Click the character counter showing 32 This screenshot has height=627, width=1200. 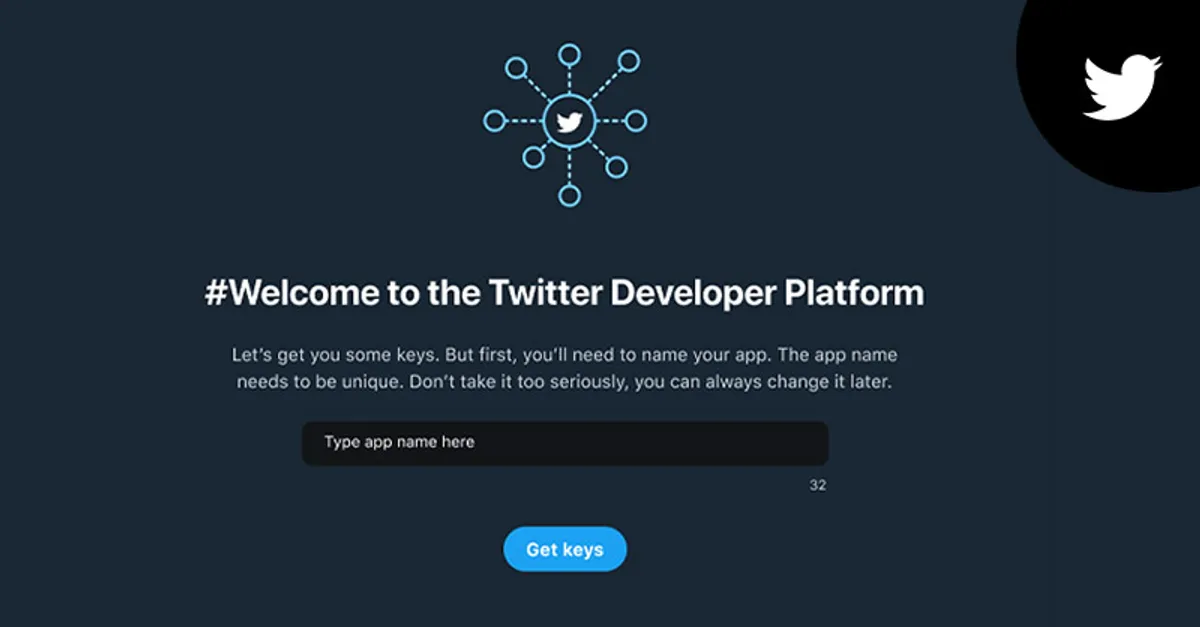click(820, 484)
